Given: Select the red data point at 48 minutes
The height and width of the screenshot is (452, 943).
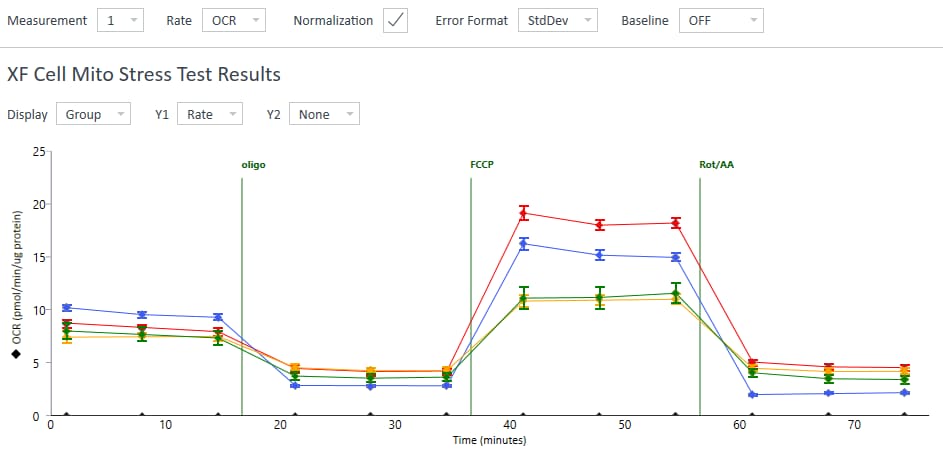Looking at the screenshot, I should 600,225.
